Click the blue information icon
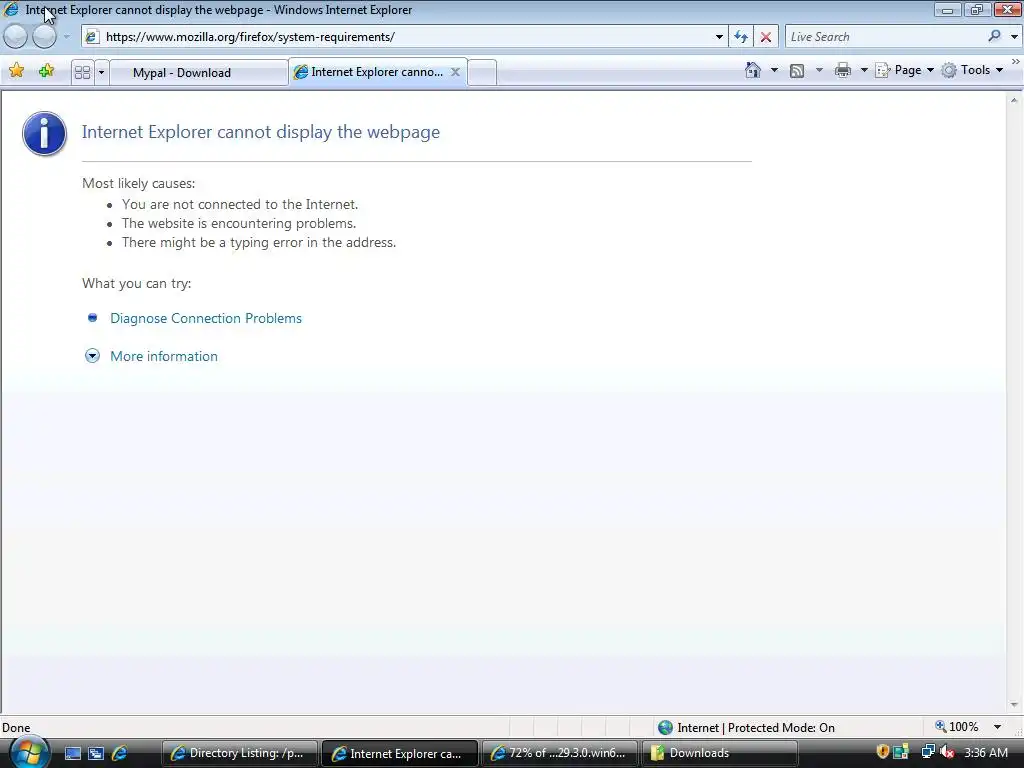1024x768 pixels. pyautogui.click(x=44, y=133)
